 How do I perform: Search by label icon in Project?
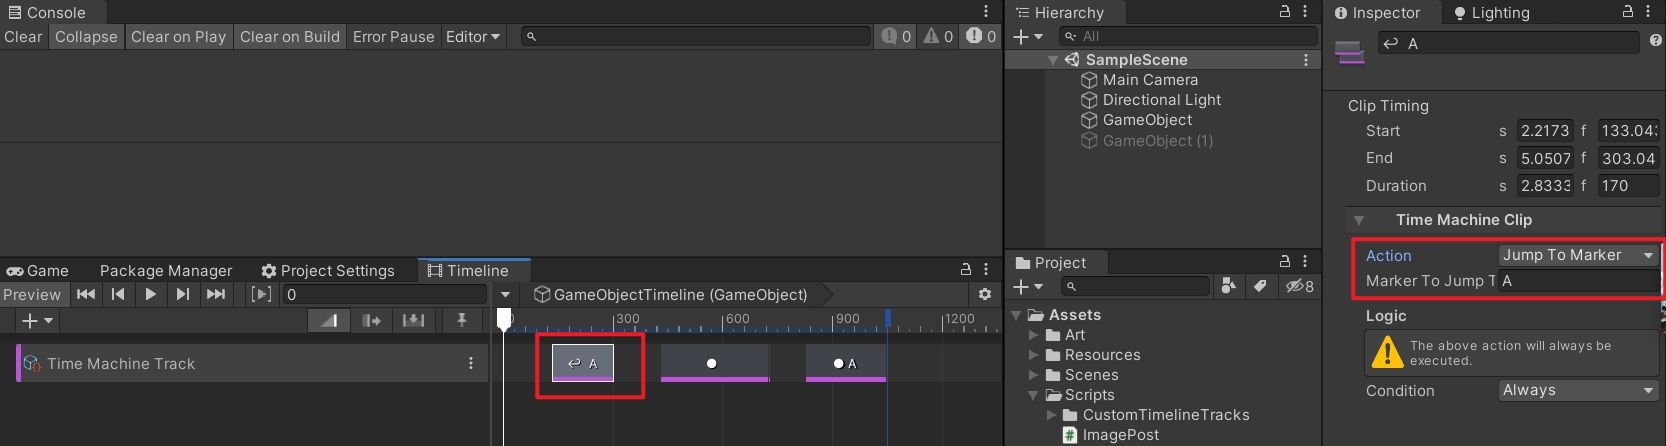pyautogui.click(x=1260, y=287)
